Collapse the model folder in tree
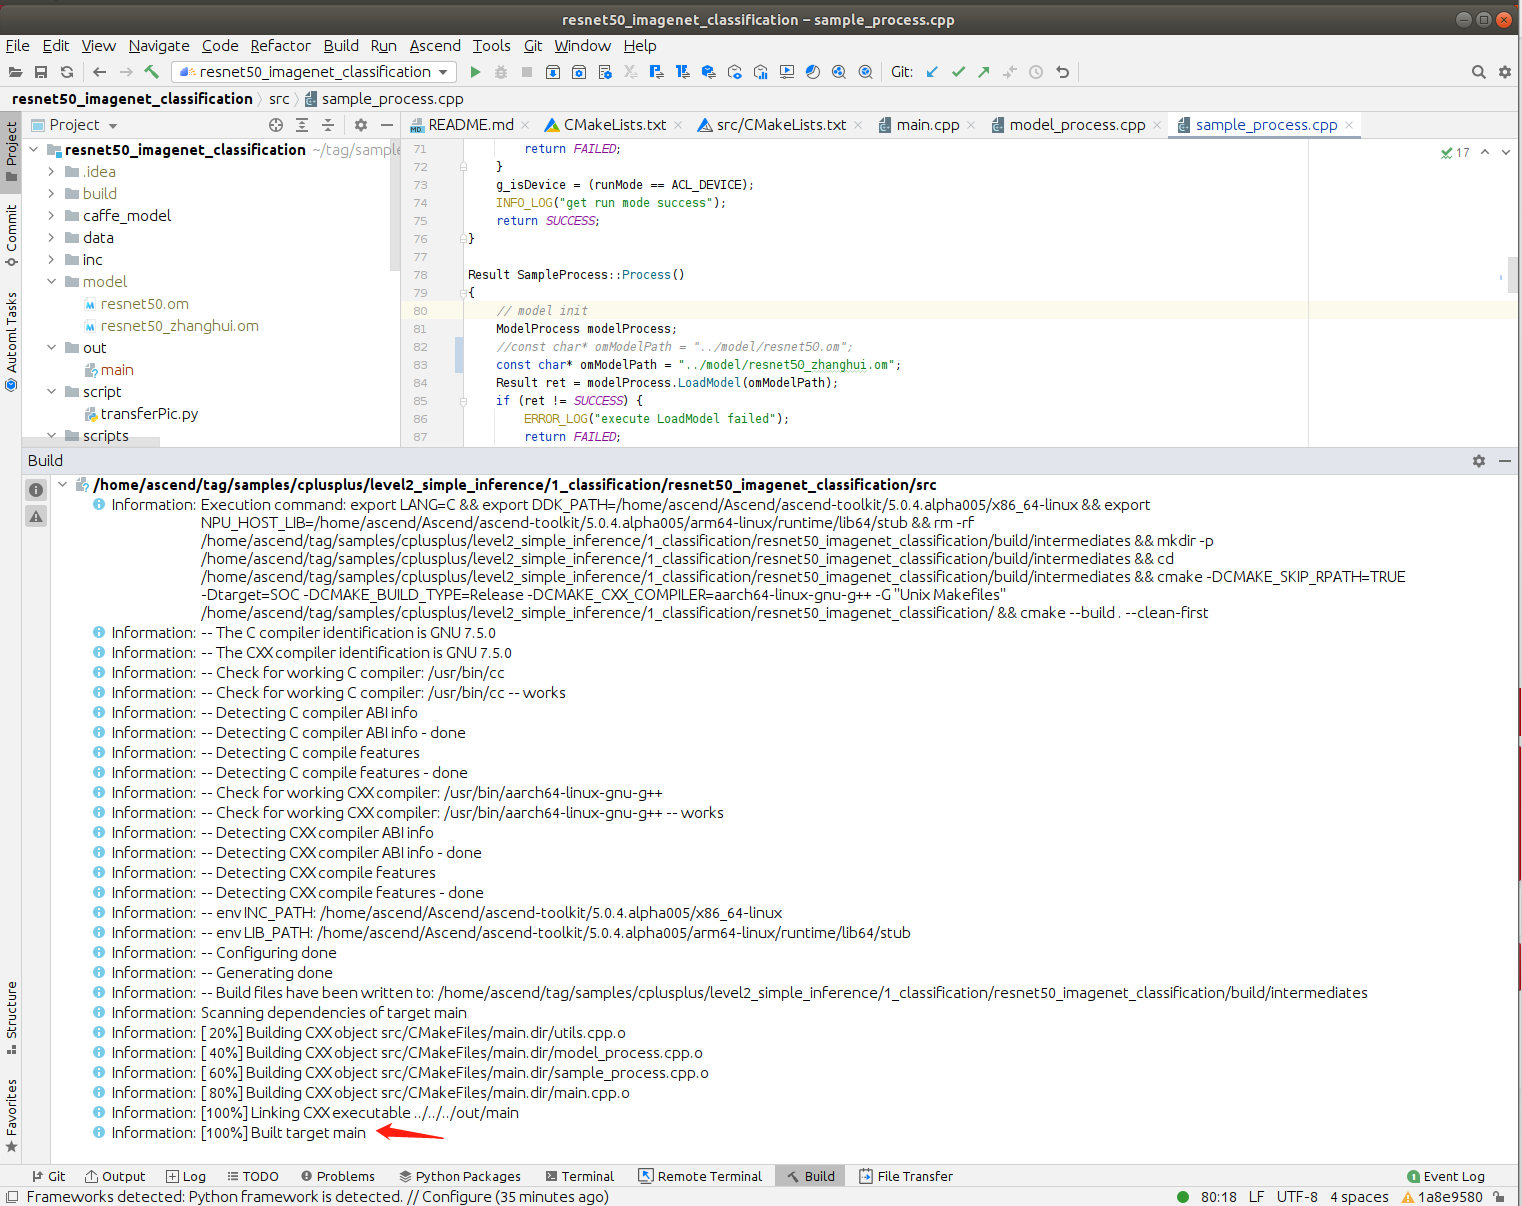Image resolution: width=1522 pixels, height=1206 pixels. [51, 282]
